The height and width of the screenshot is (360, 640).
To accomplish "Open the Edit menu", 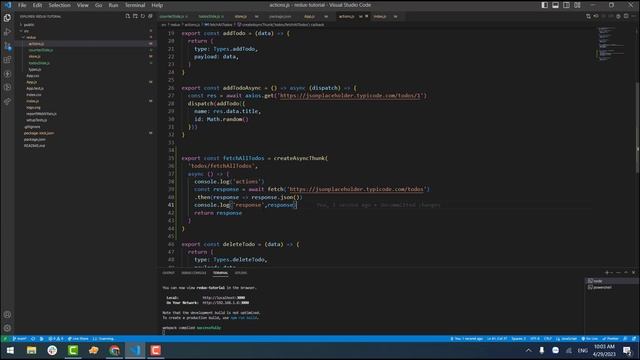I will 37,5.
